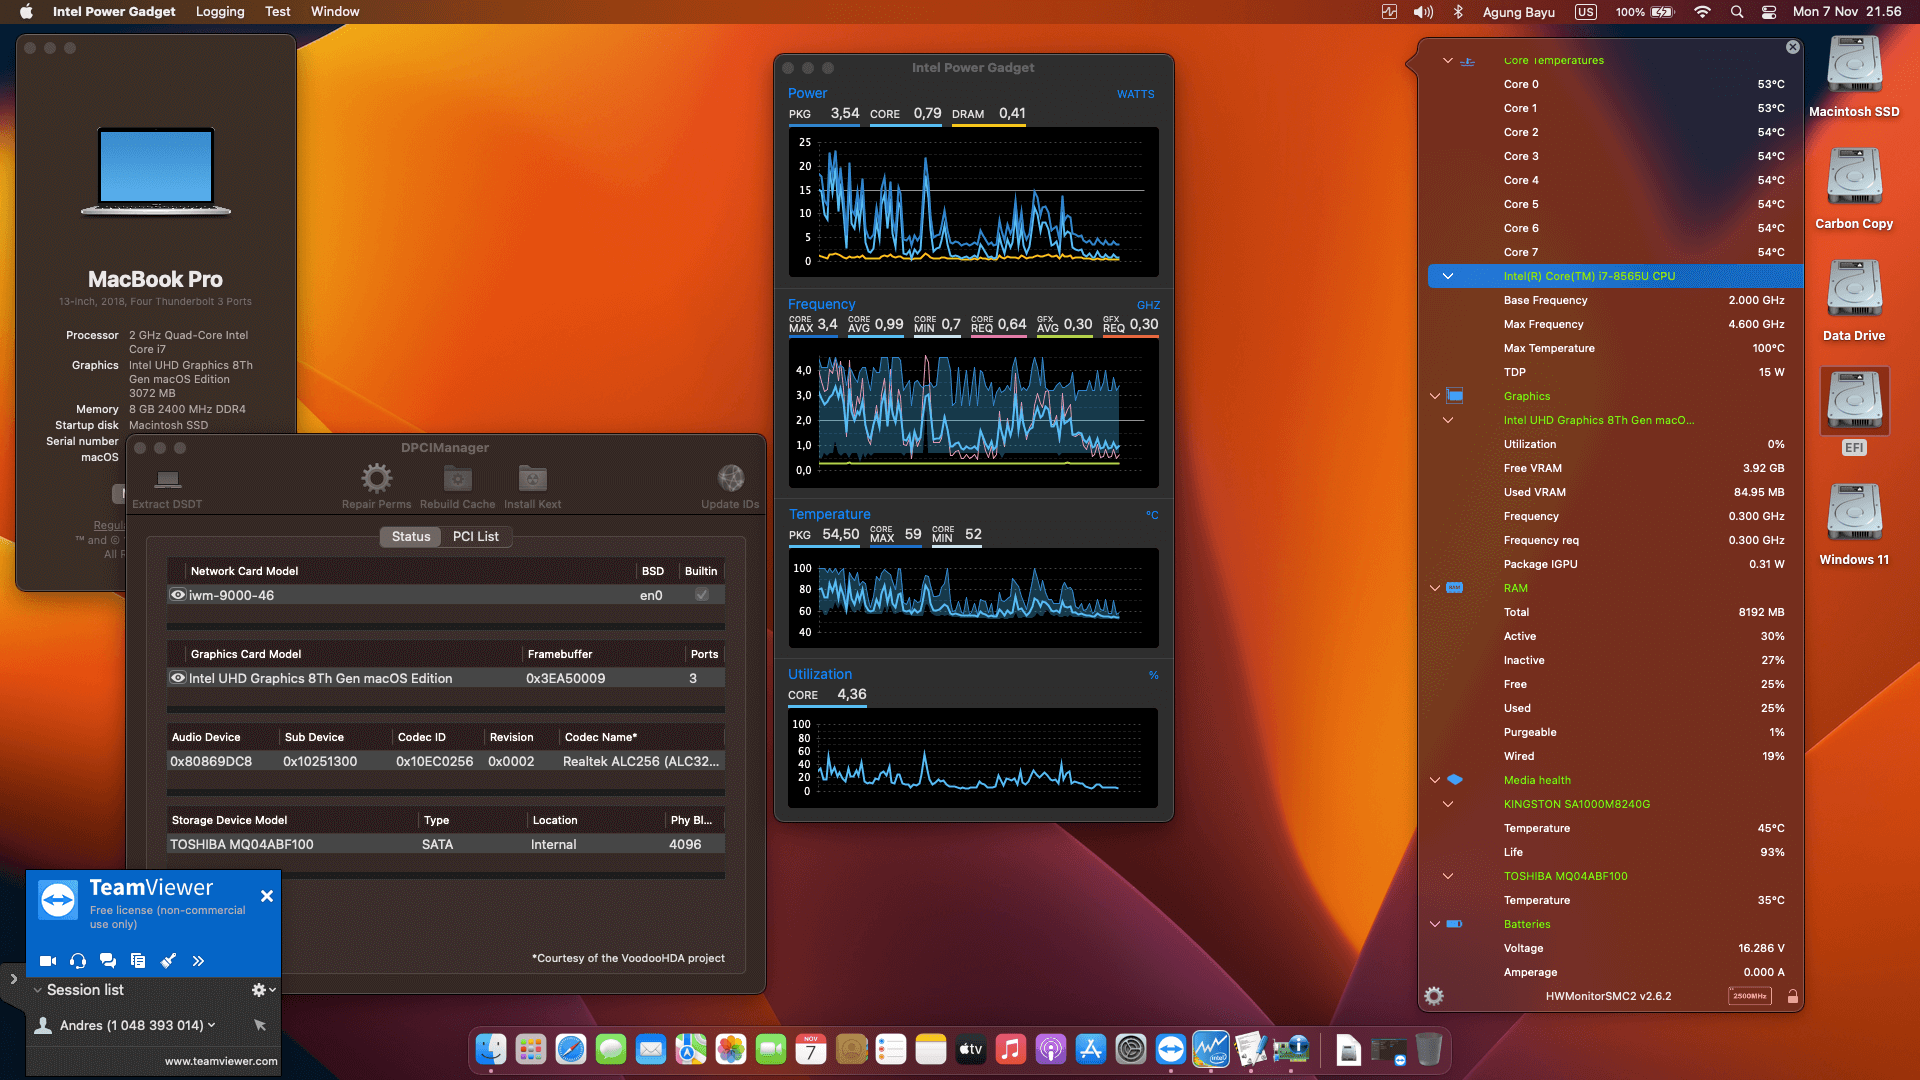This screenshot has height=1080, width=1920.
Task: Toggle eye icon for Intel UHD Graphics row
Action: click(178, 678)
